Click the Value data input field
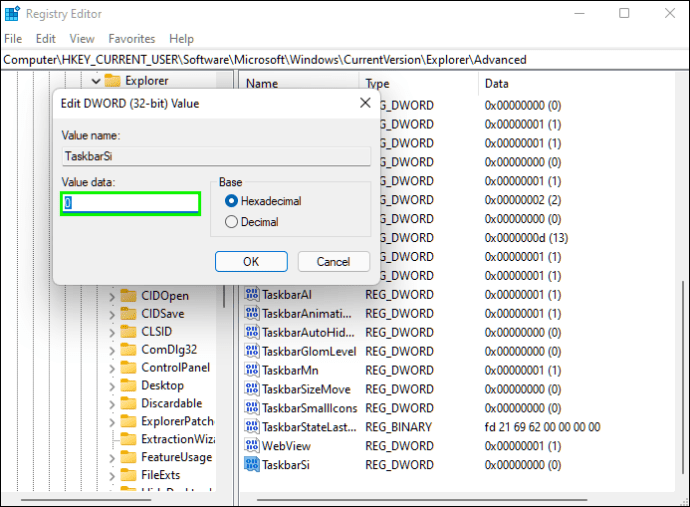The image size is (690, 507). point(131,203)
